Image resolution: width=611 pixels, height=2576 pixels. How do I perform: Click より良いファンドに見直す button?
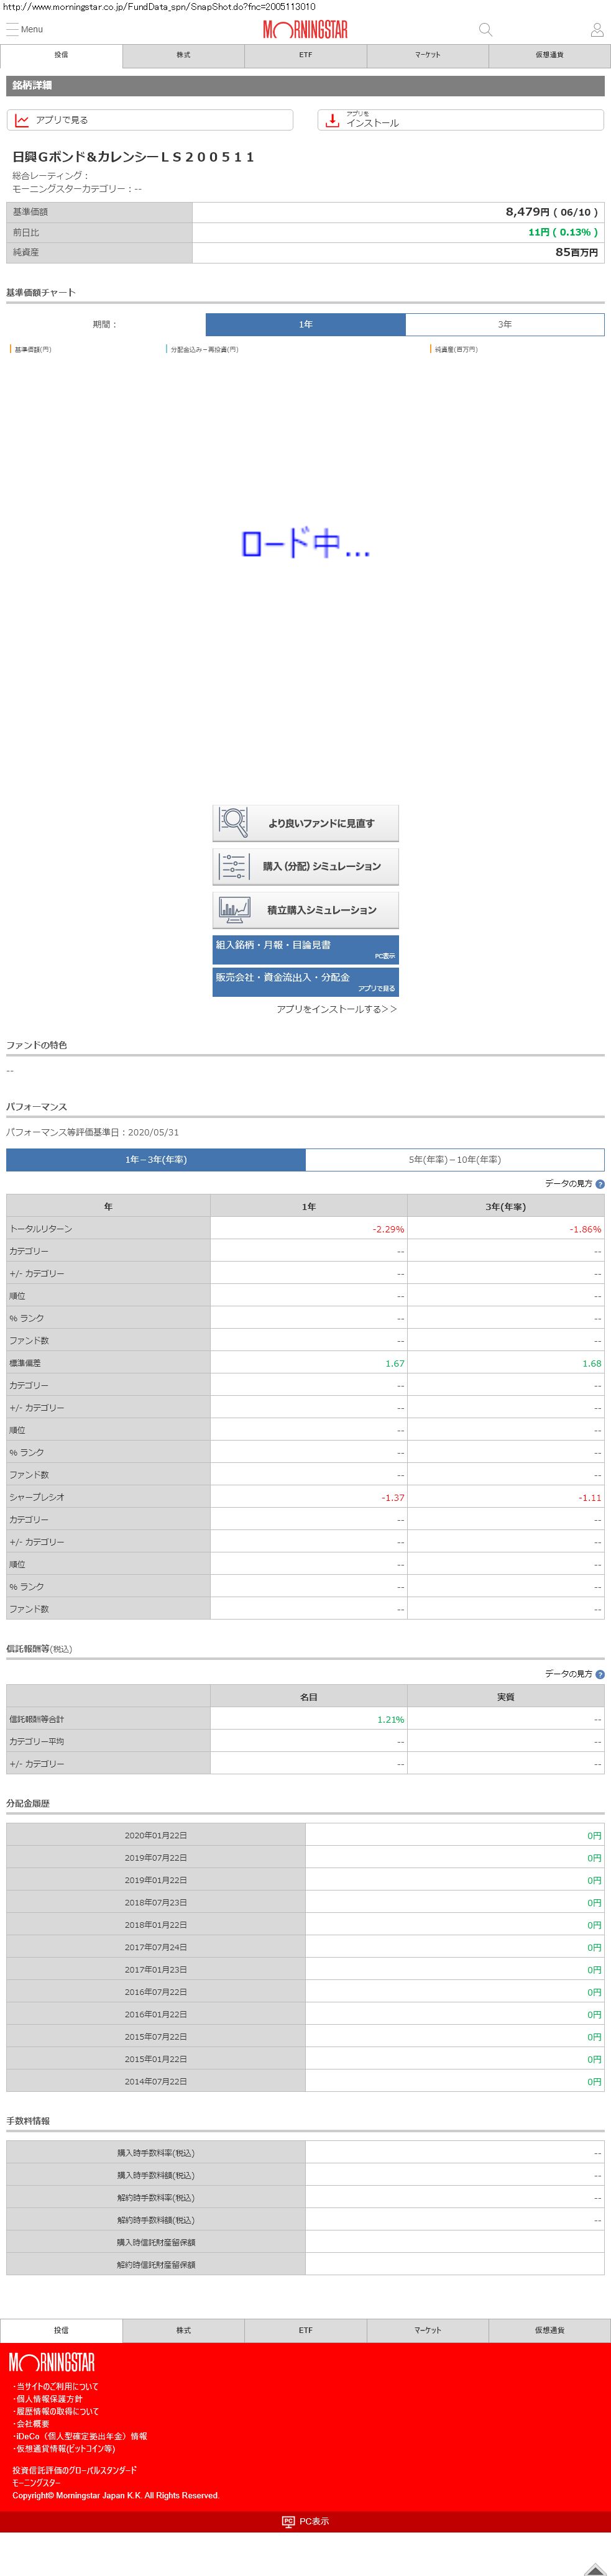coord(305,823)
